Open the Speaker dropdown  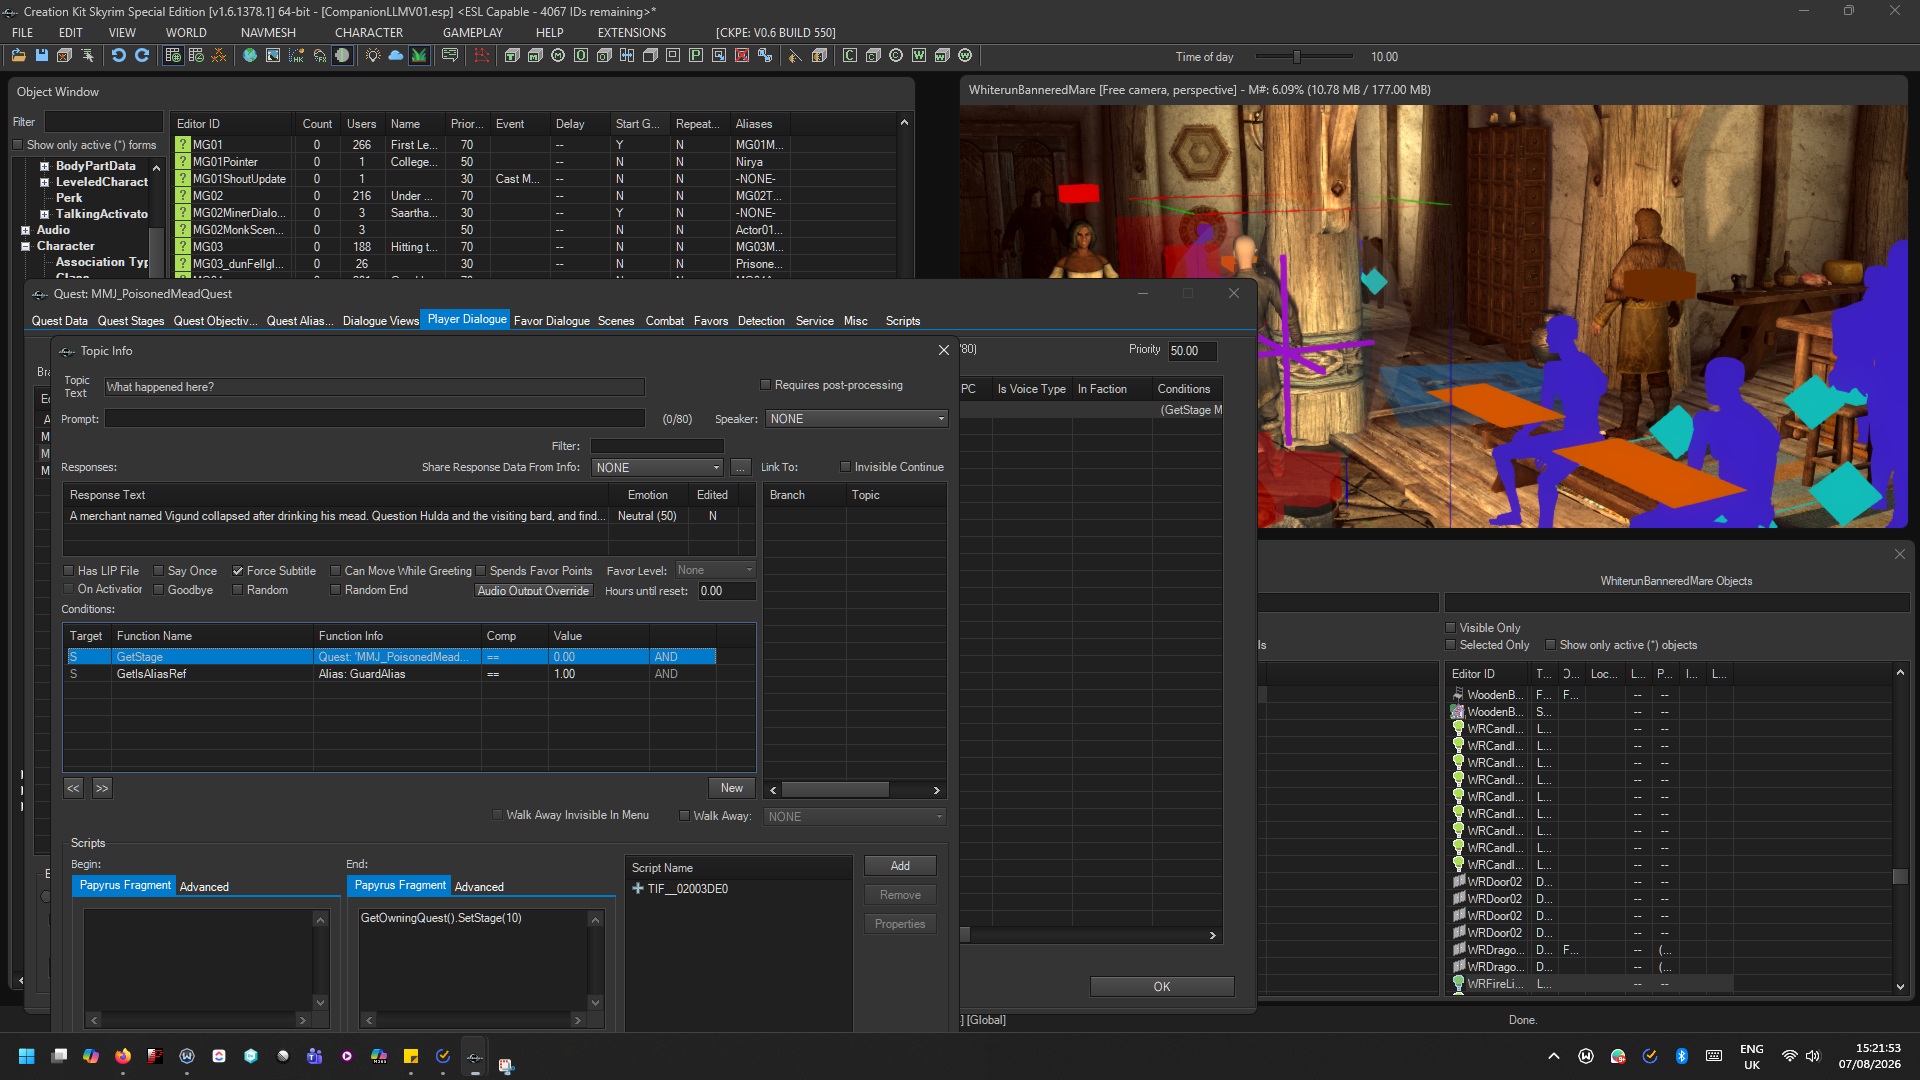click(857, 419)
